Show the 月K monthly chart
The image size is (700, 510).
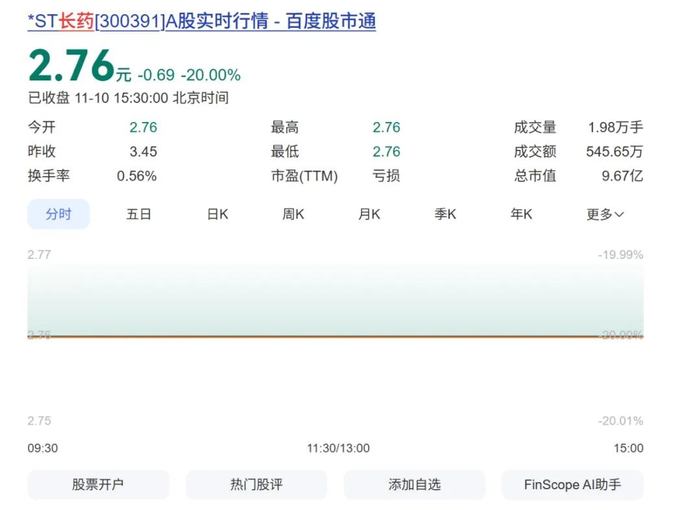click(x=369, y=214)
